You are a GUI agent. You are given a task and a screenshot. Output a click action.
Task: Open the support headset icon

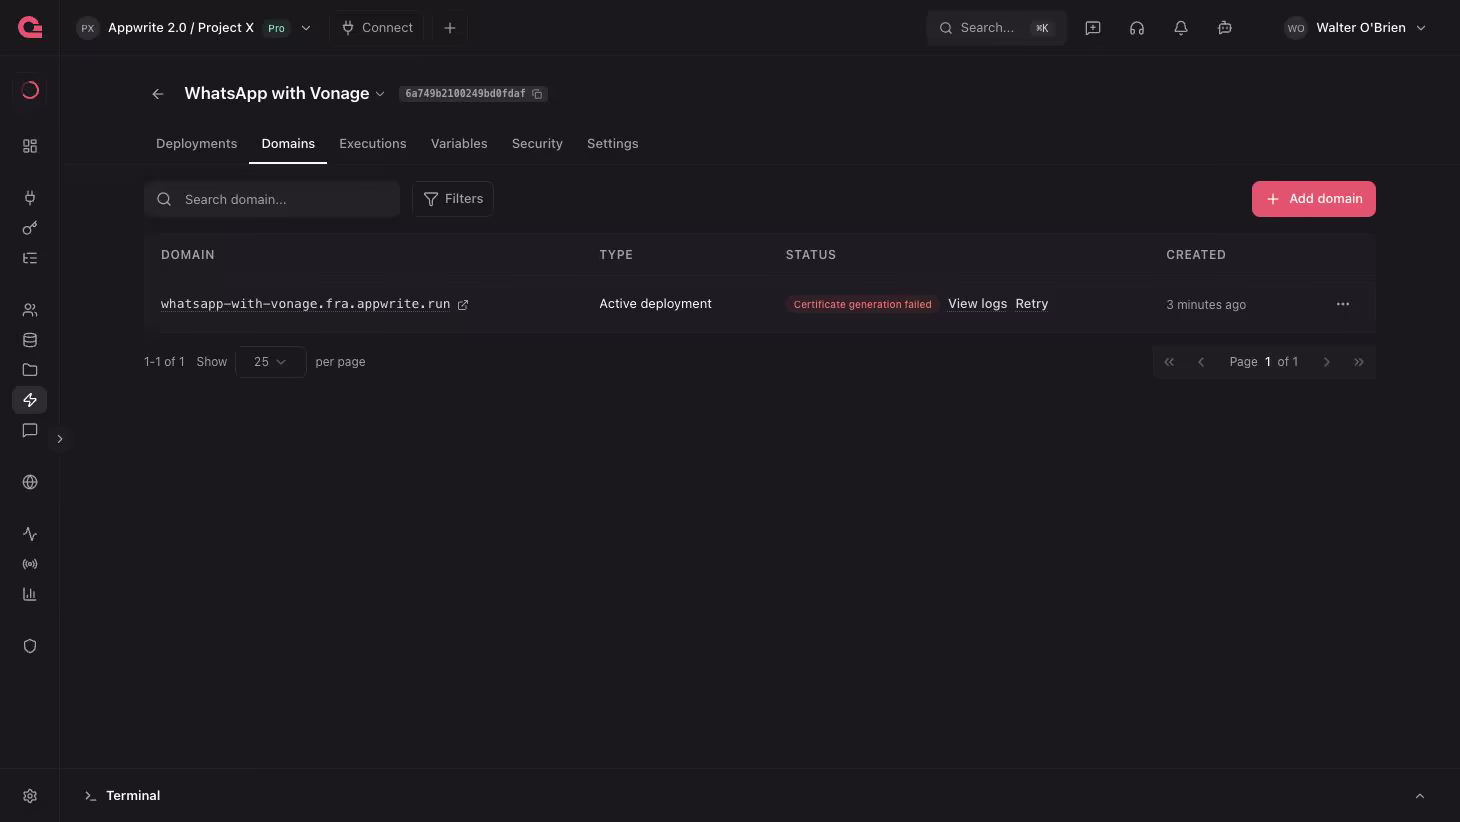[1137, 28]
